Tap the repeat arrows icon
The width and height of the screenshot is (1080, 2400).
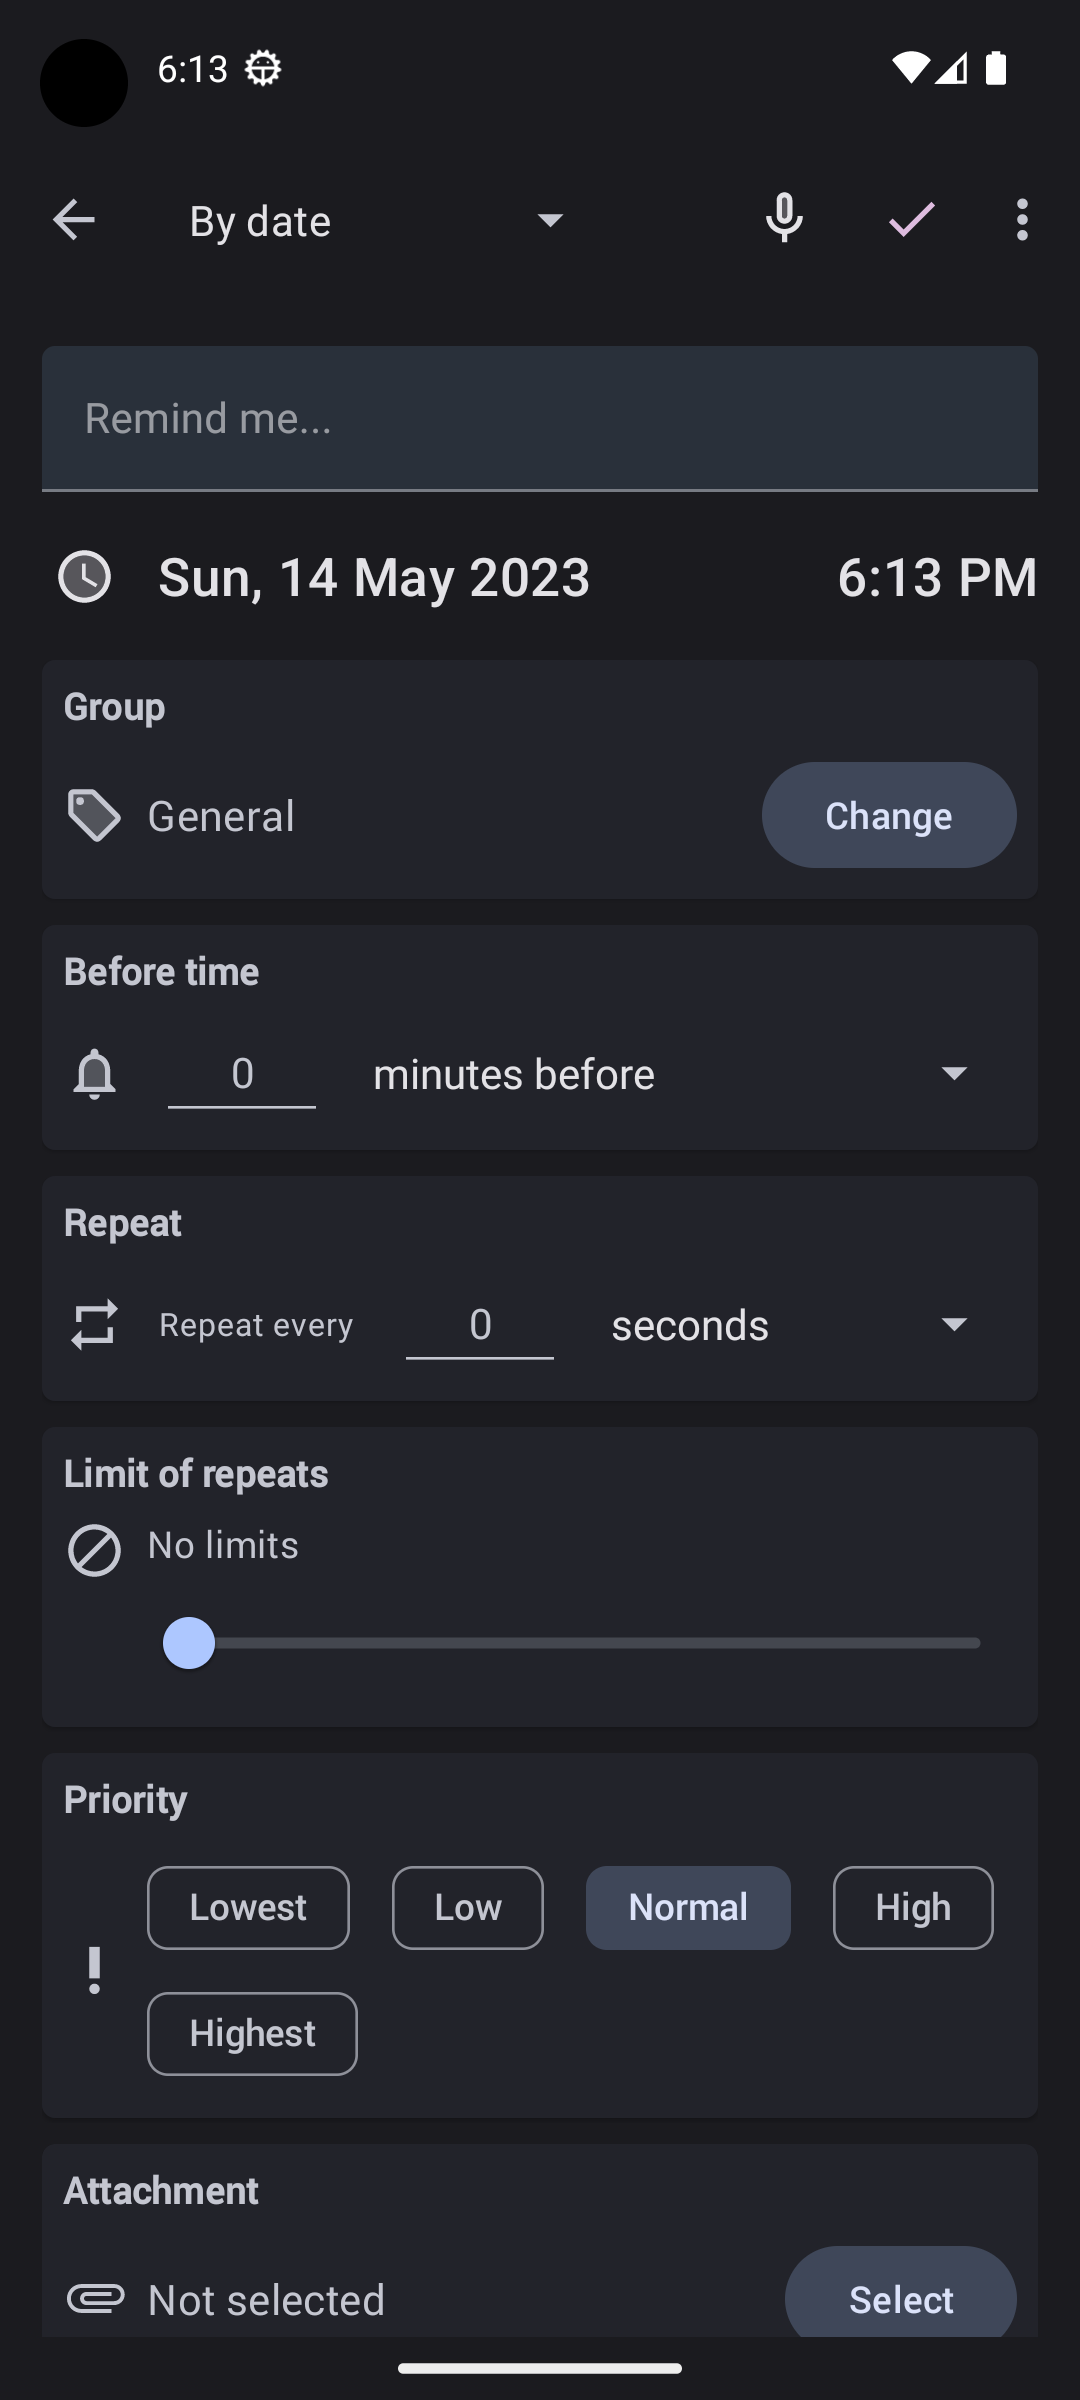[95, 1324]
